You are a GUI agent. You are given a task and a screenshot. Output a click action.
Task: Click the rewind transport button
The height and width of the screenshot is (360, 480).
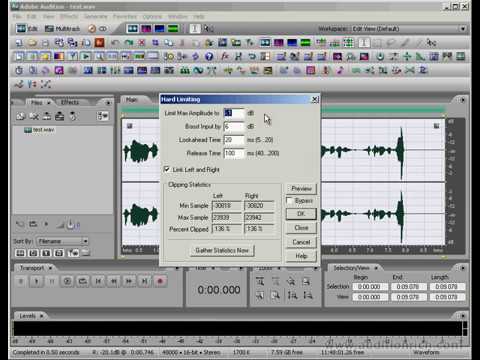point(114,281)
